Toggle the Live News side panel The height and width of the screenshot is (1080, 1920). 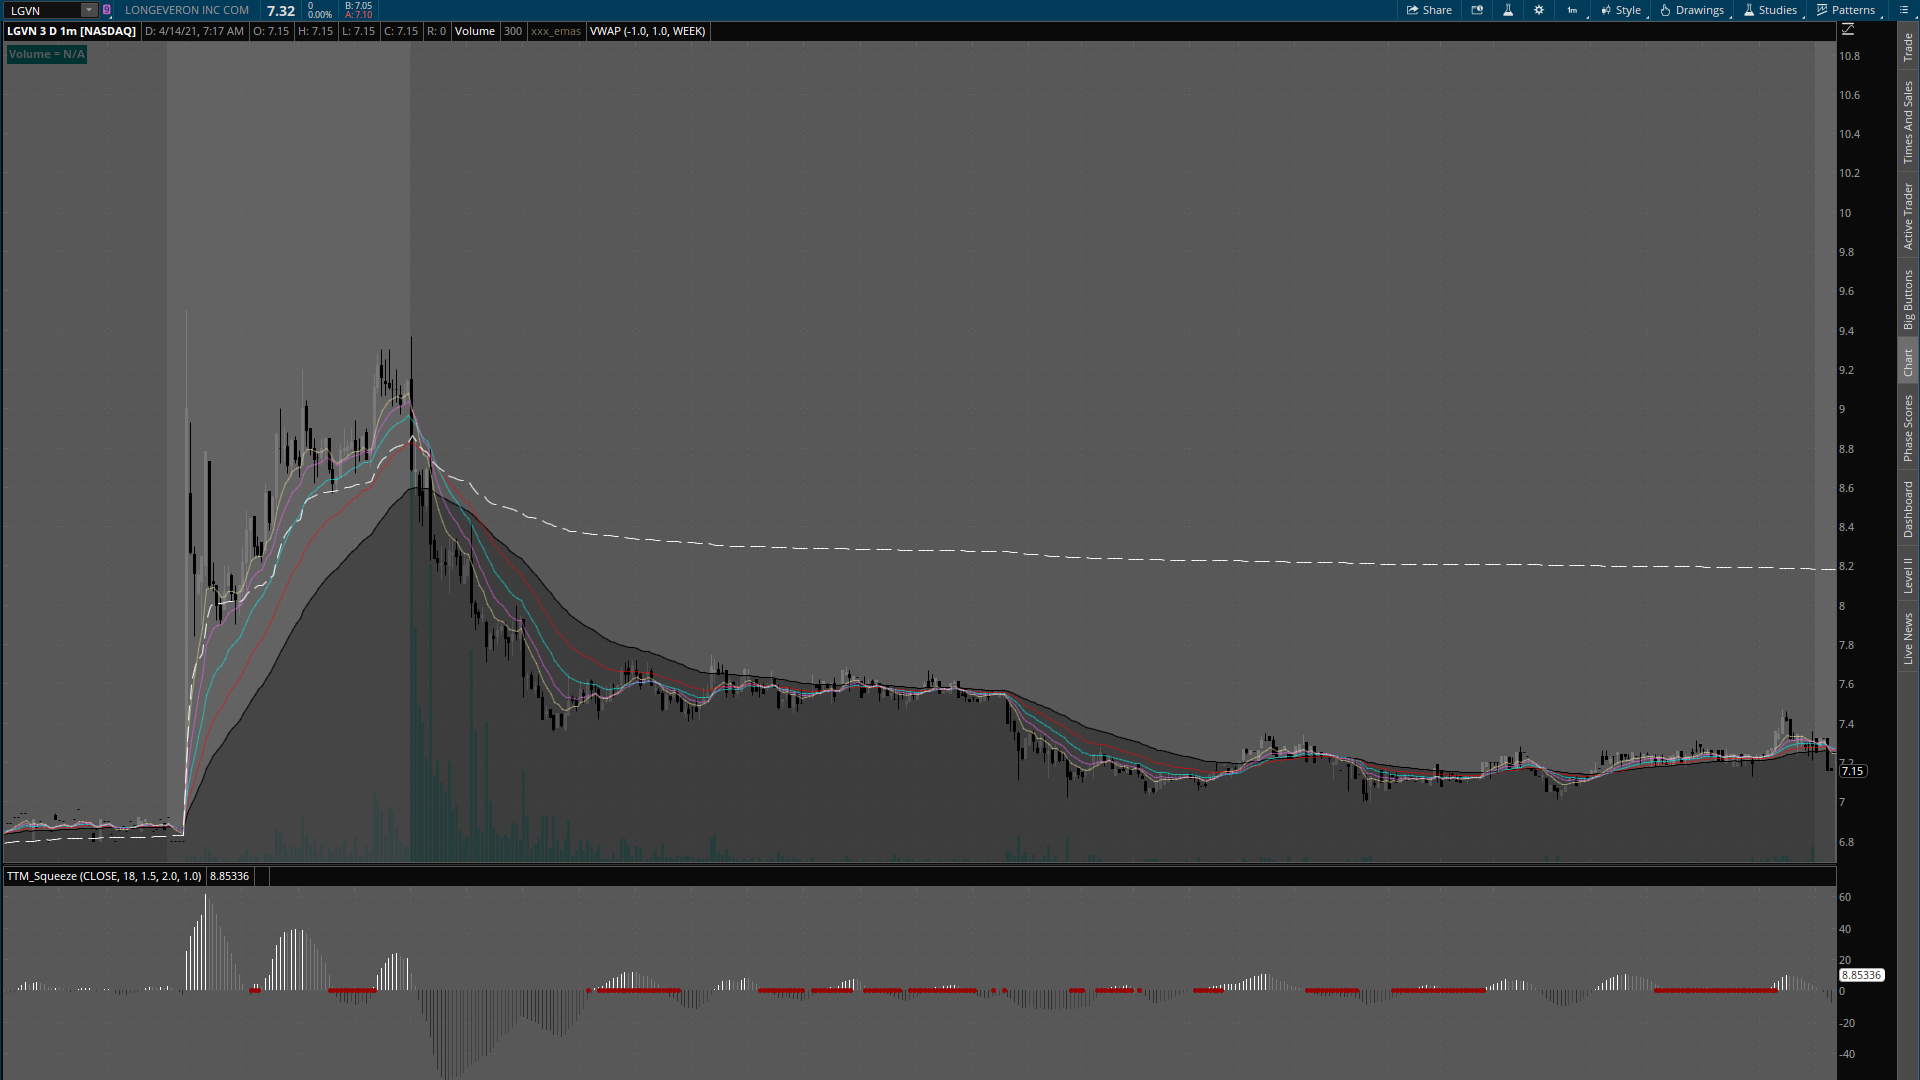tap(1908, 639)
